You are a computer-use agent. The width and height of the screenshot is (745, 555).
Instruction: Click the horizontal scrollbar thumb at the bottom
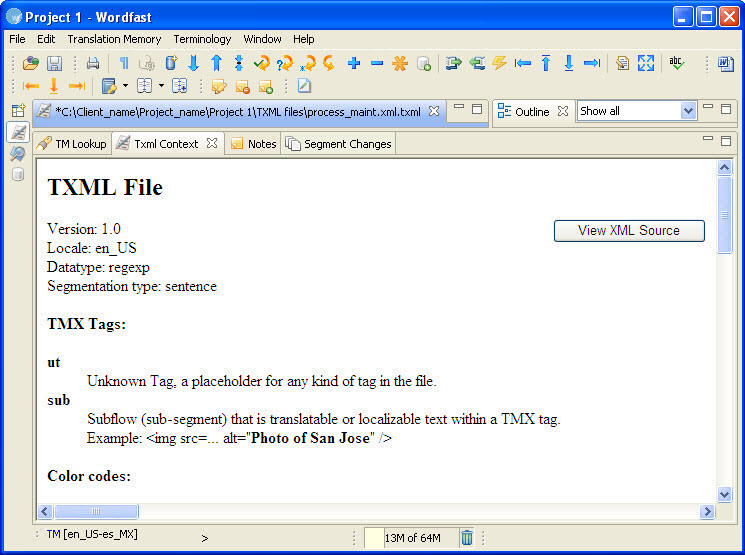(97, 511)
